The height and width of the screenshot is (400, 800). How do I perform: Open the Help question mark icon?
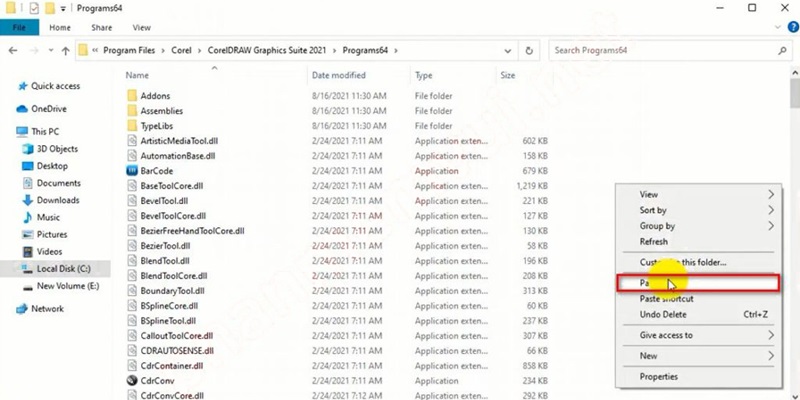coord(793,27)
